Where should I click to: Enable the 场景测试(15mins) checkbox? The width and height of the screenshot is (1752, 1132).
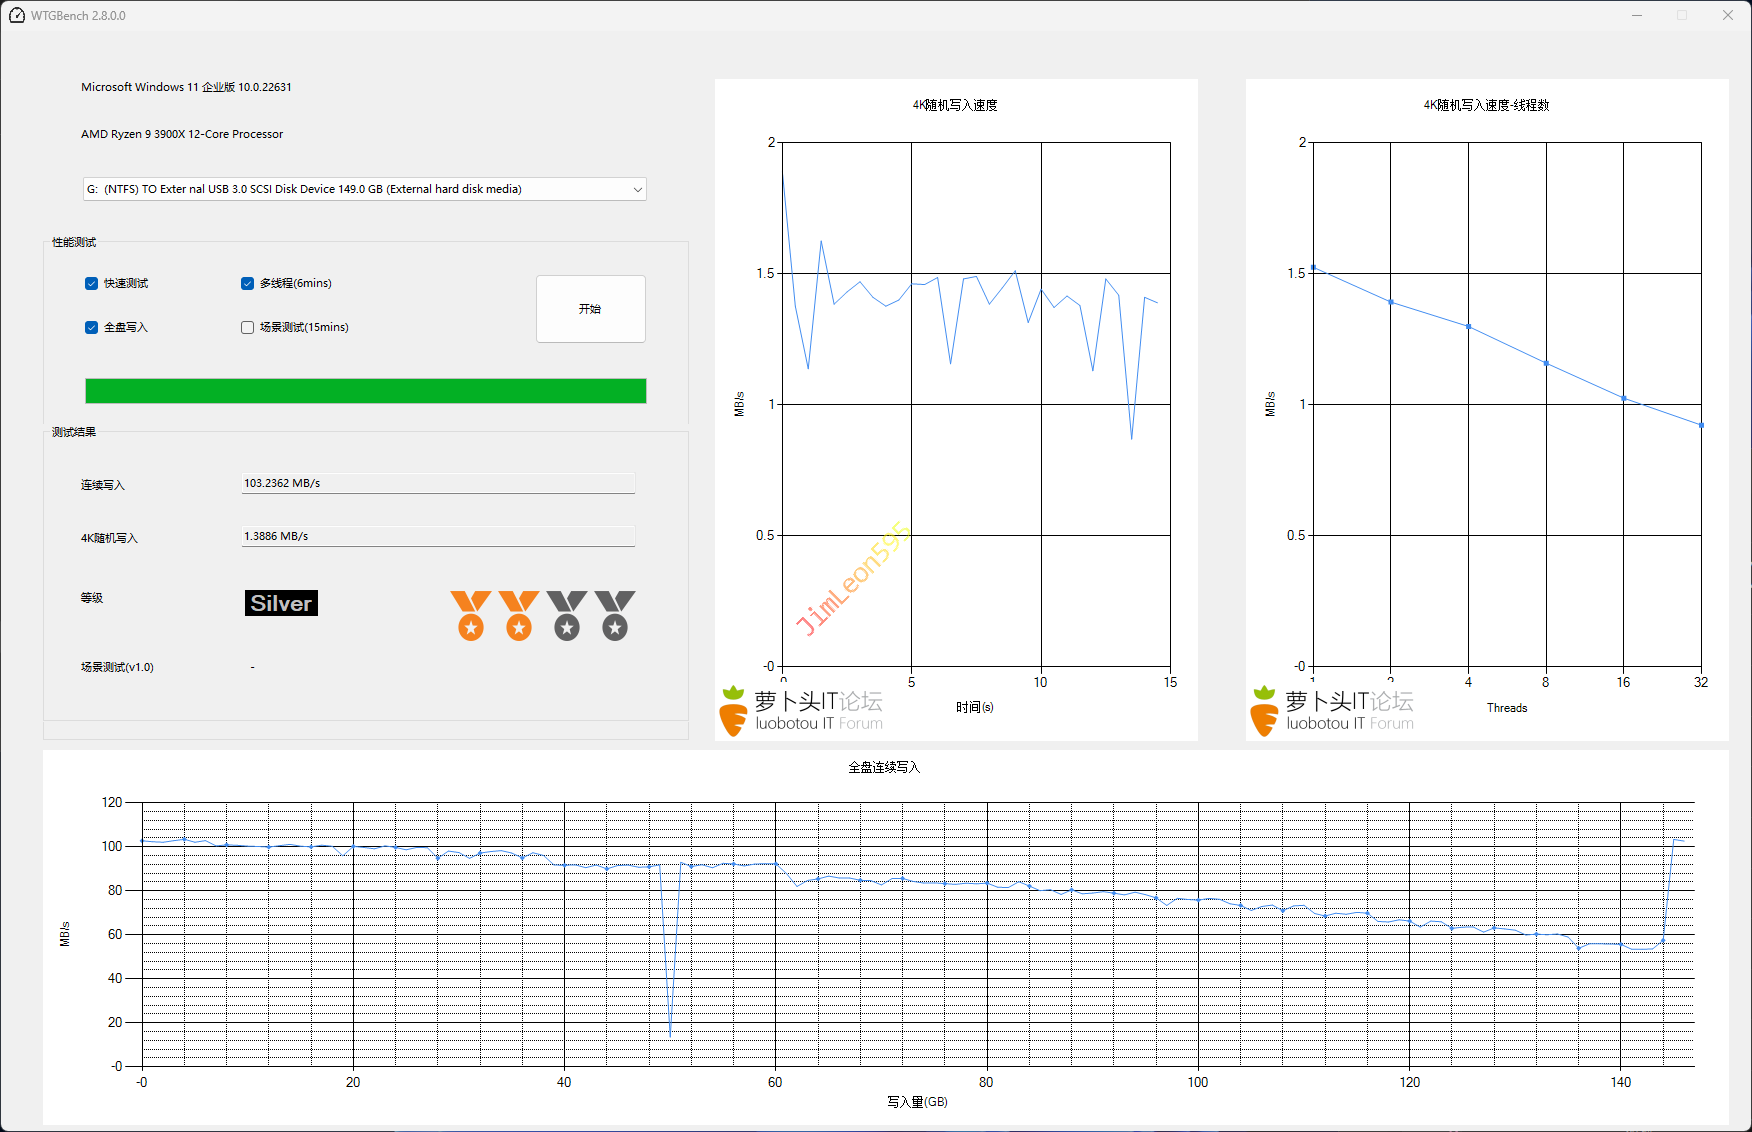coord(248,328)
